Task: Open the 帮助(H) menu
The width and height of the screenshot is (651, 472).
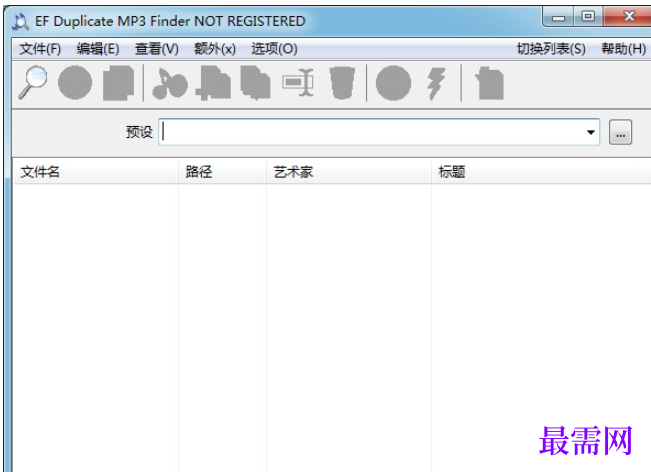Action: tap(624, 49)
